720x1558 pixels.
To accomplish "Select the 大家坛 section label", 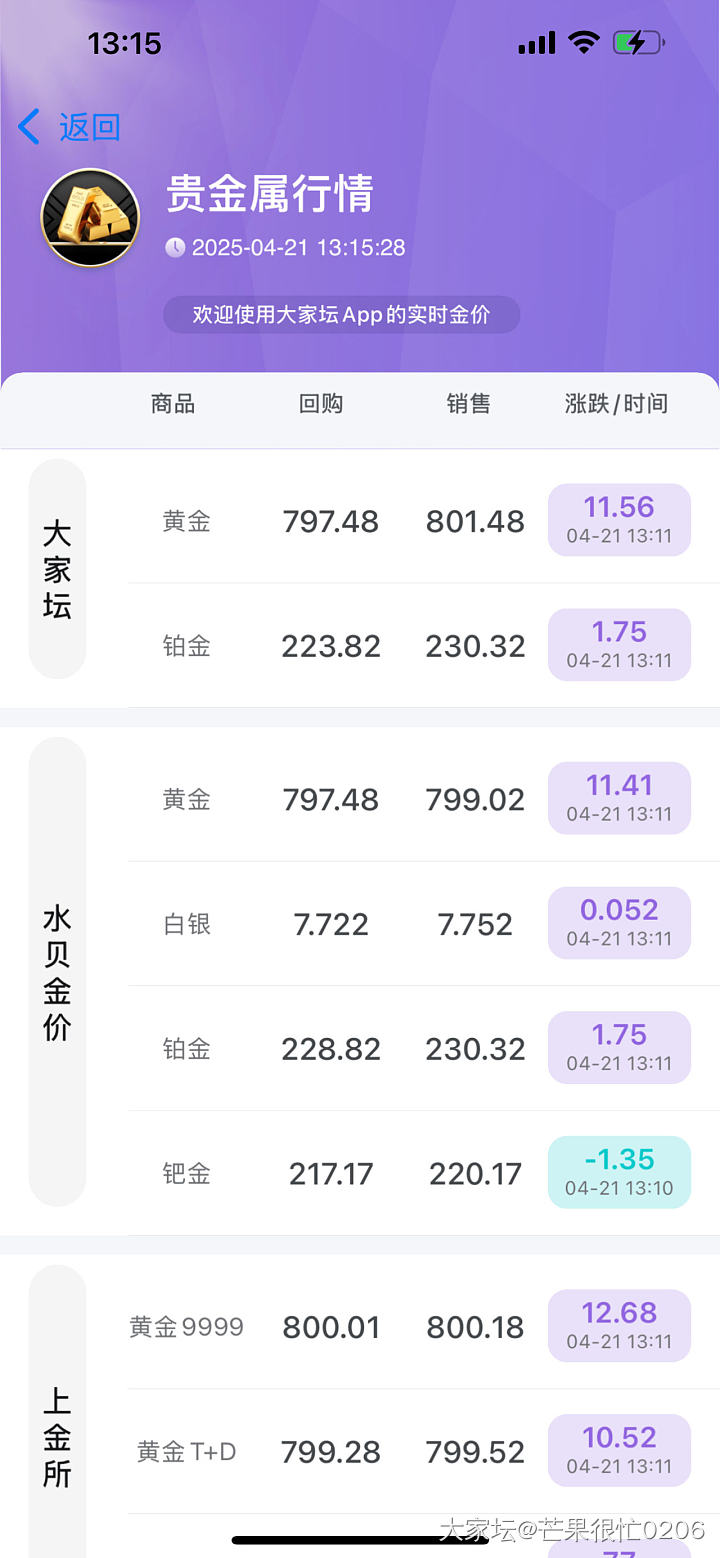I will point(57,568).
